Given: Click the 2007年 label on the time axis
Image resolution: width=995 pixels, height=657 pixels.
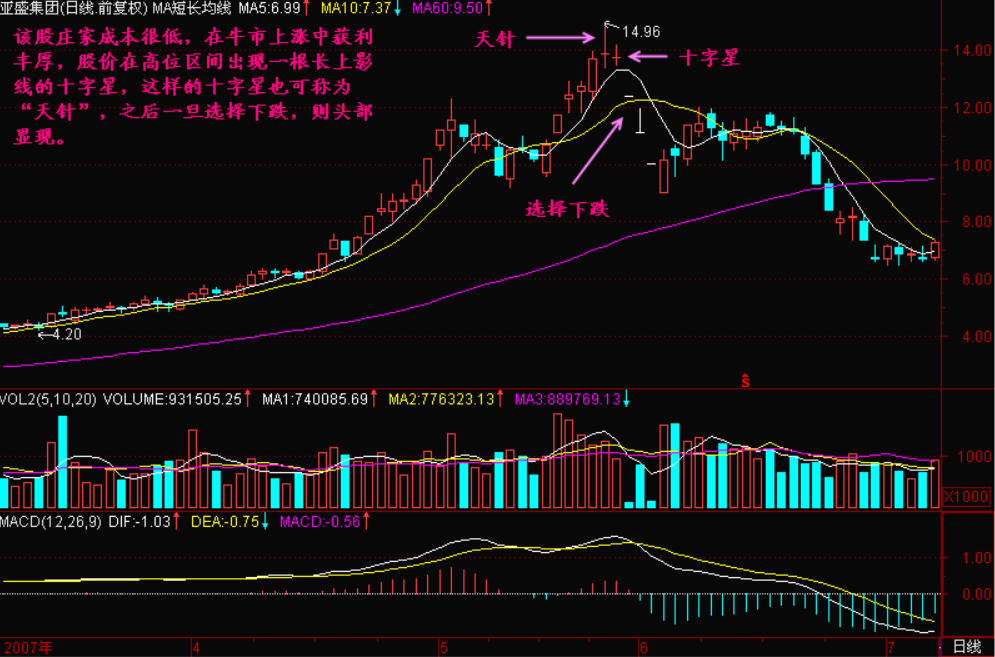Looking at the screenshot, I should (x=27, y=647).
